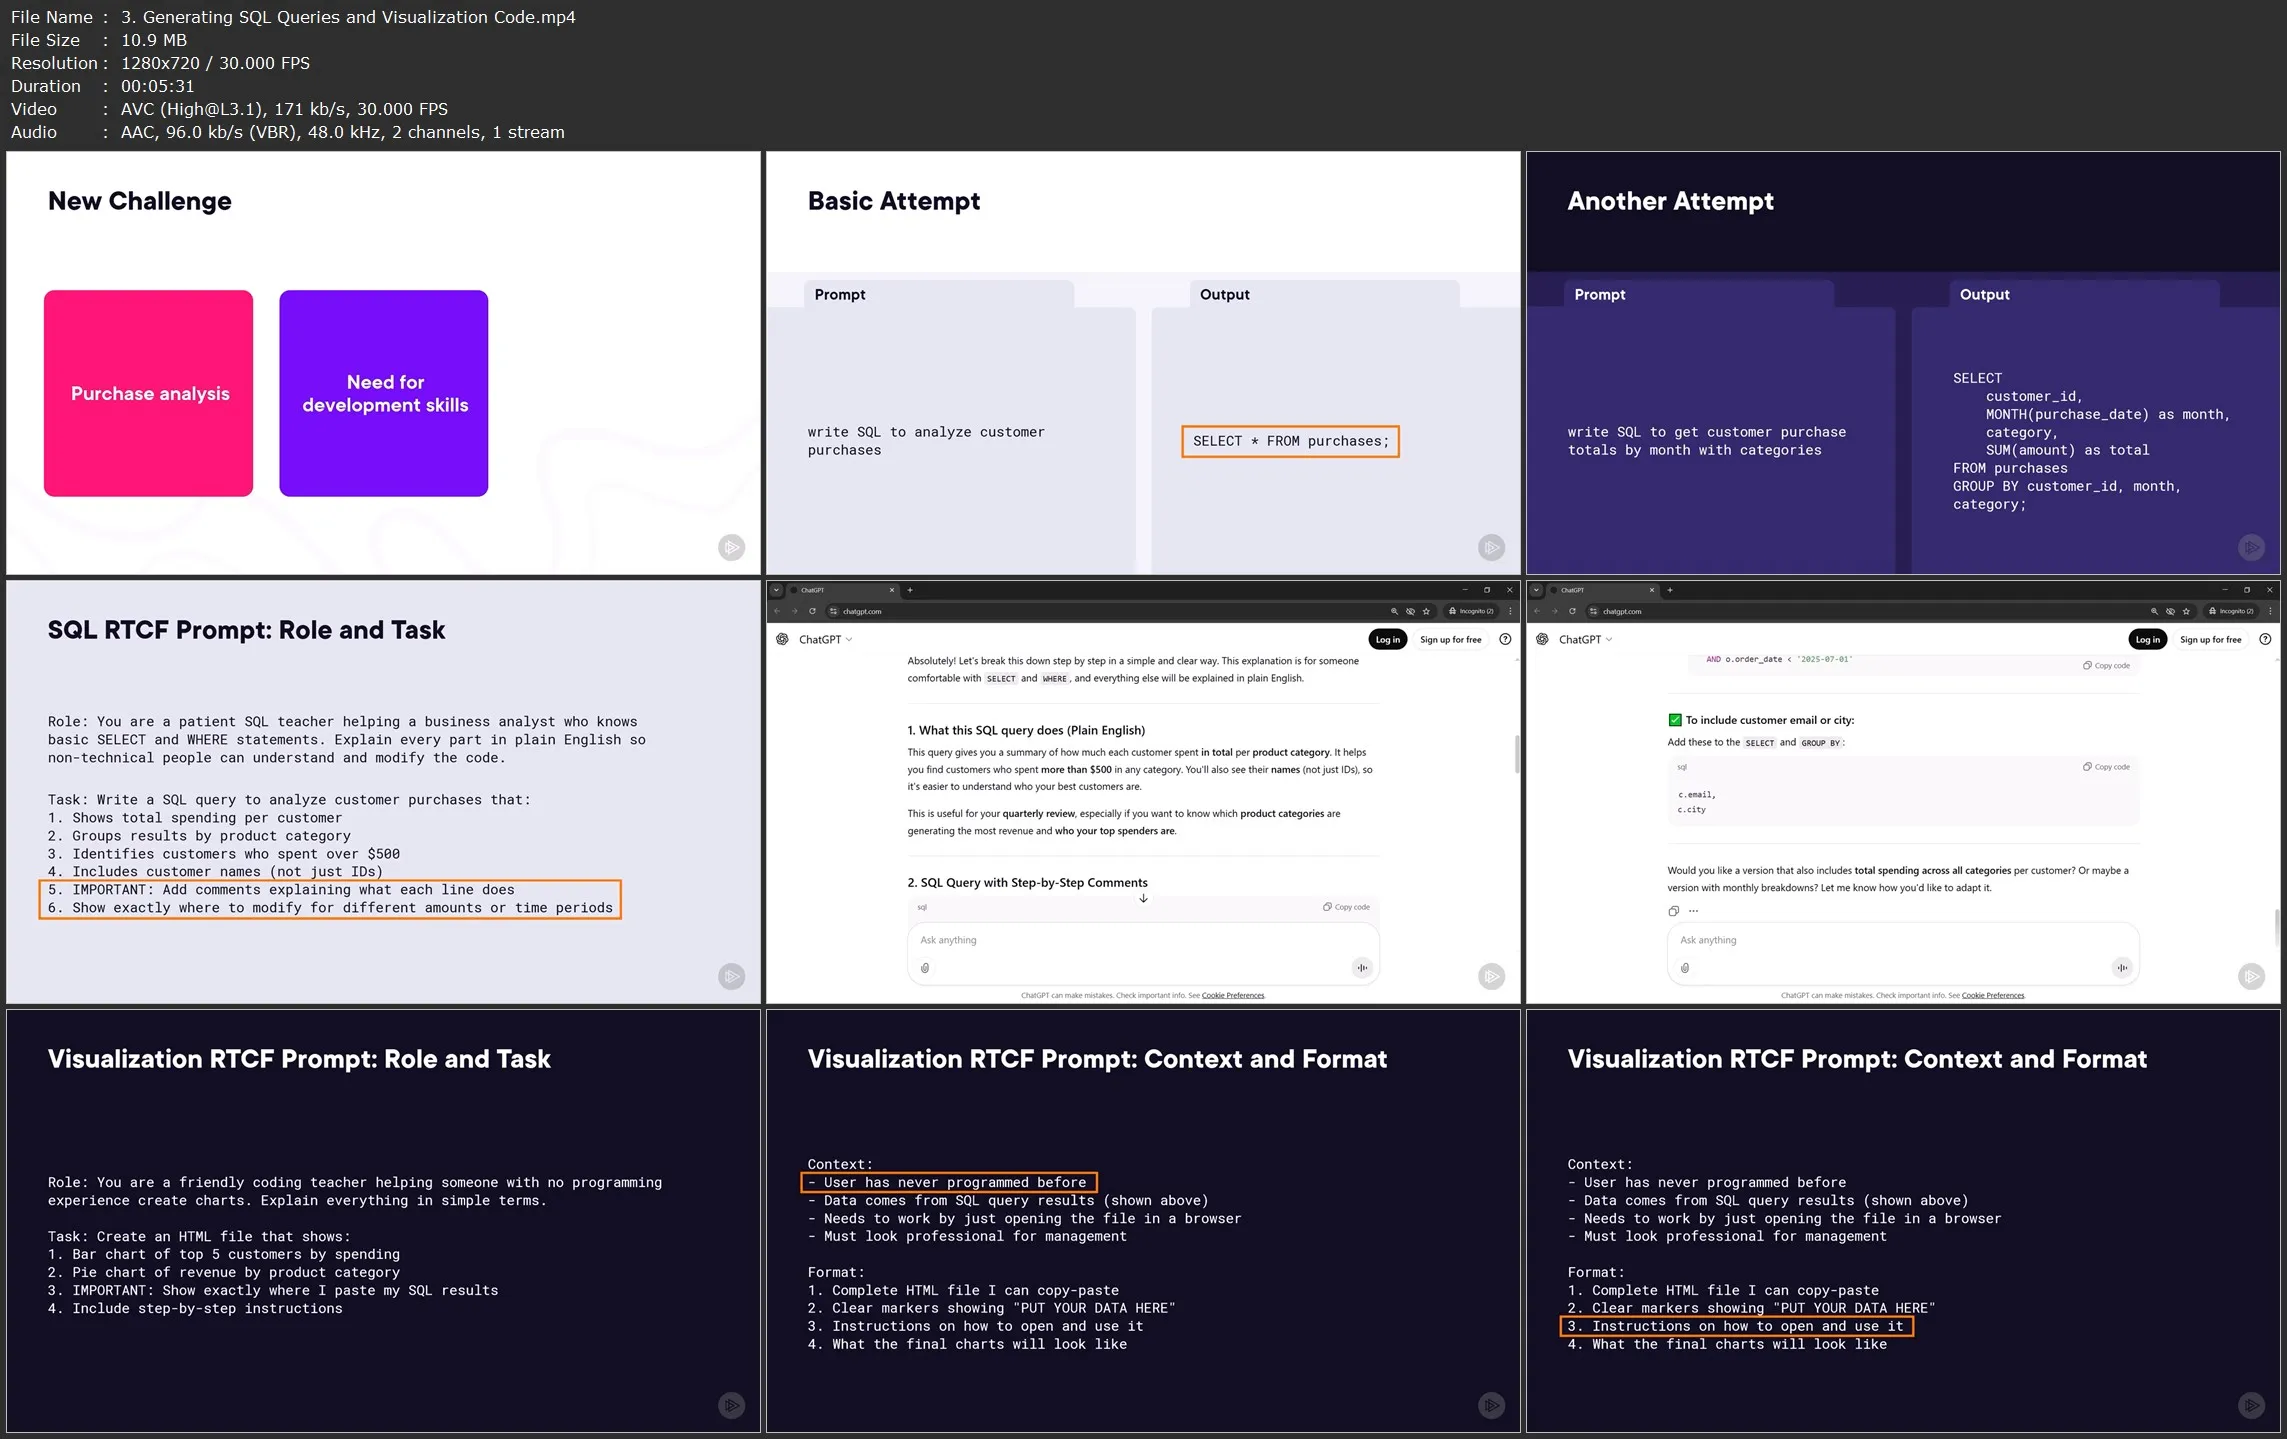Click 'Cookie Preferences' link in window with c.city code
Screen dimensions: 2287x1439
tap(1992, 996)
